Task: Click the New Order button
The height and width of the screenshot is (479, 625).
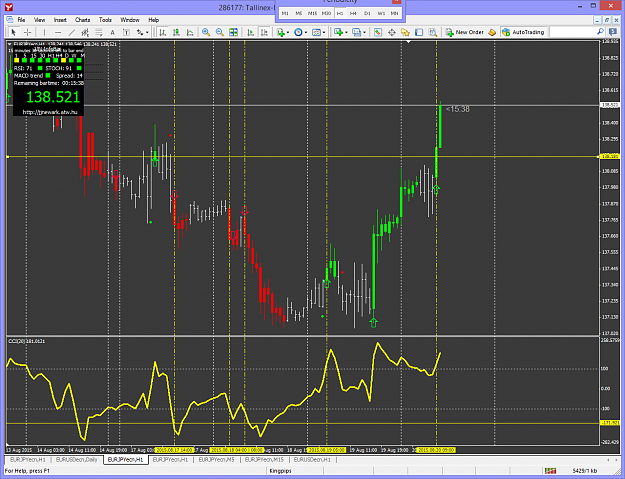Action: [x=464, y=32]
